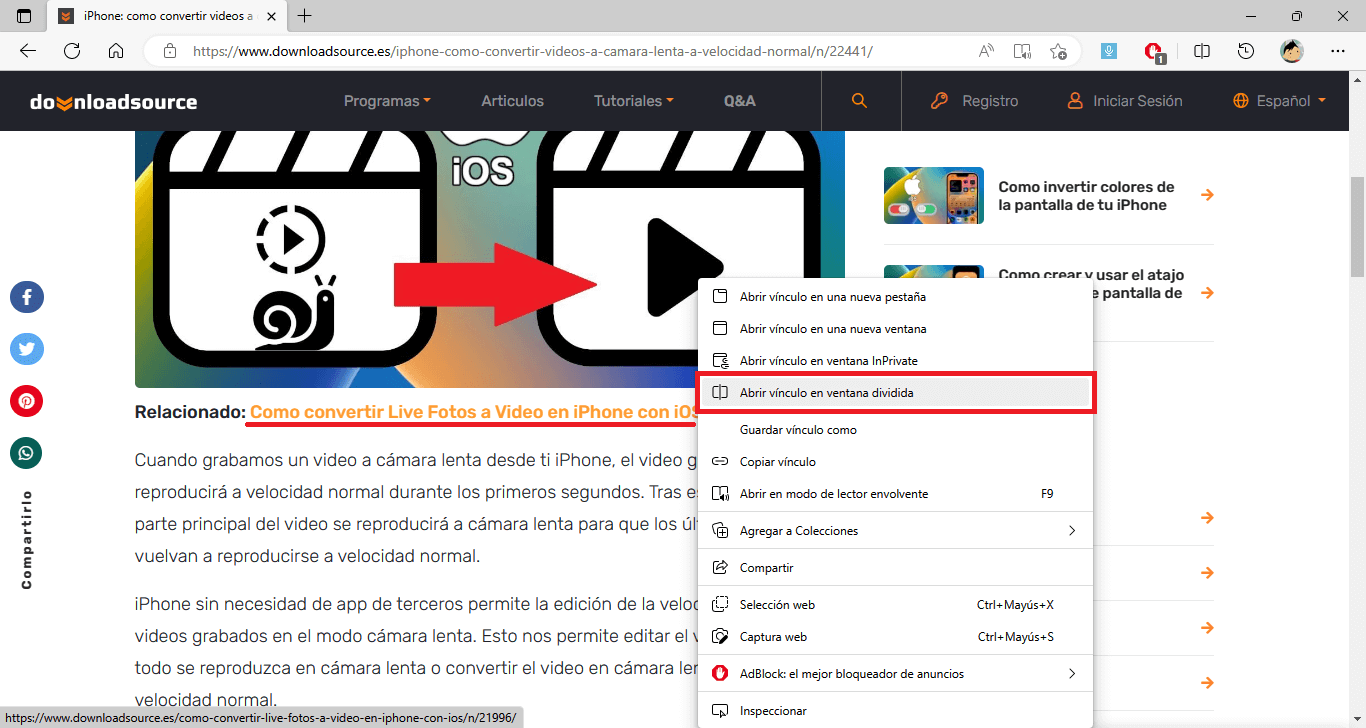
Task: Share on Facebook icon
Action: (x=27, y=297)
